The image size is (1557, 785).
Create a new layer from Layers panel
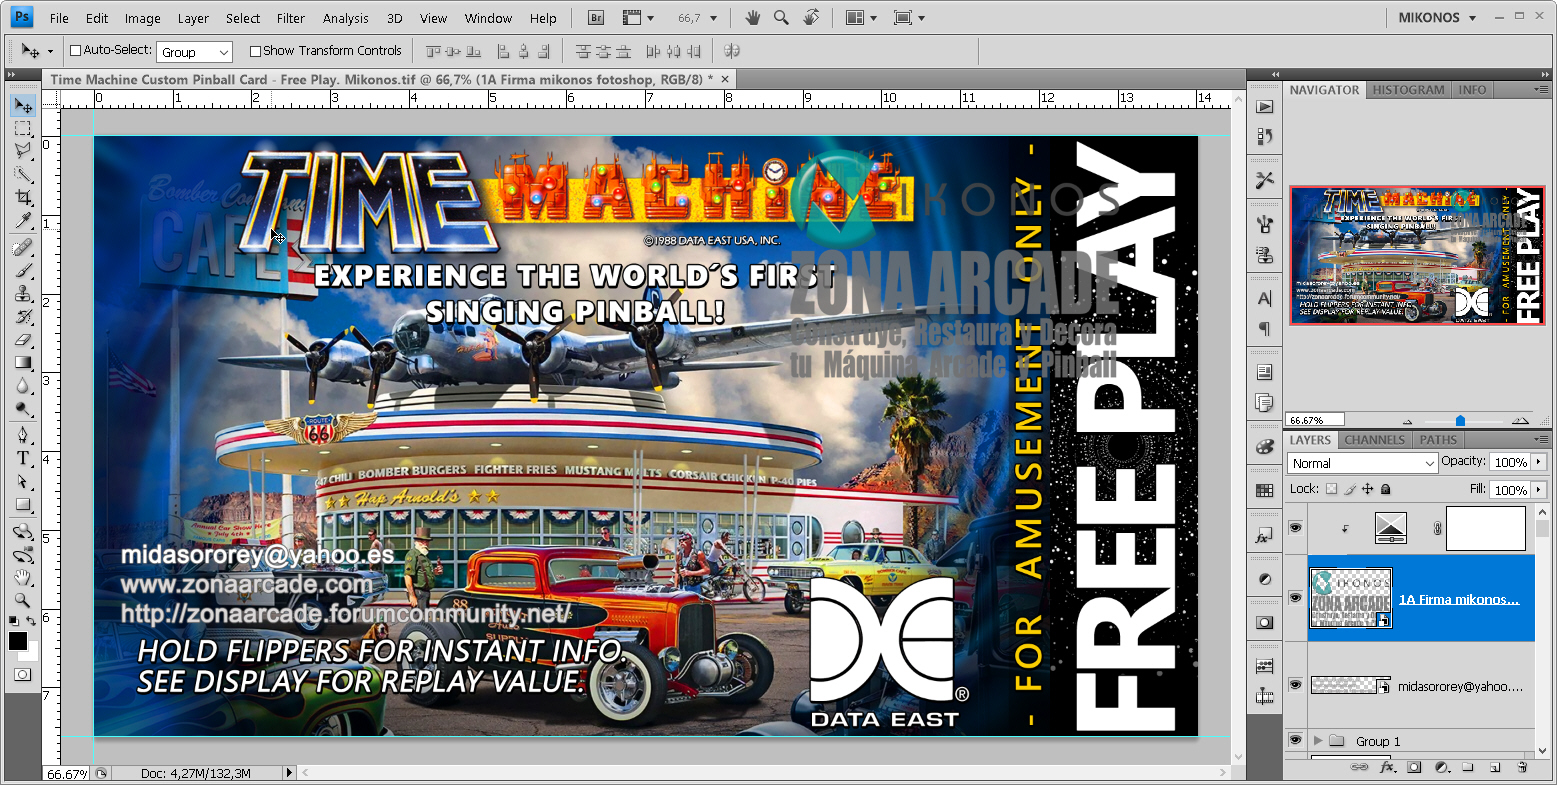1495,767
